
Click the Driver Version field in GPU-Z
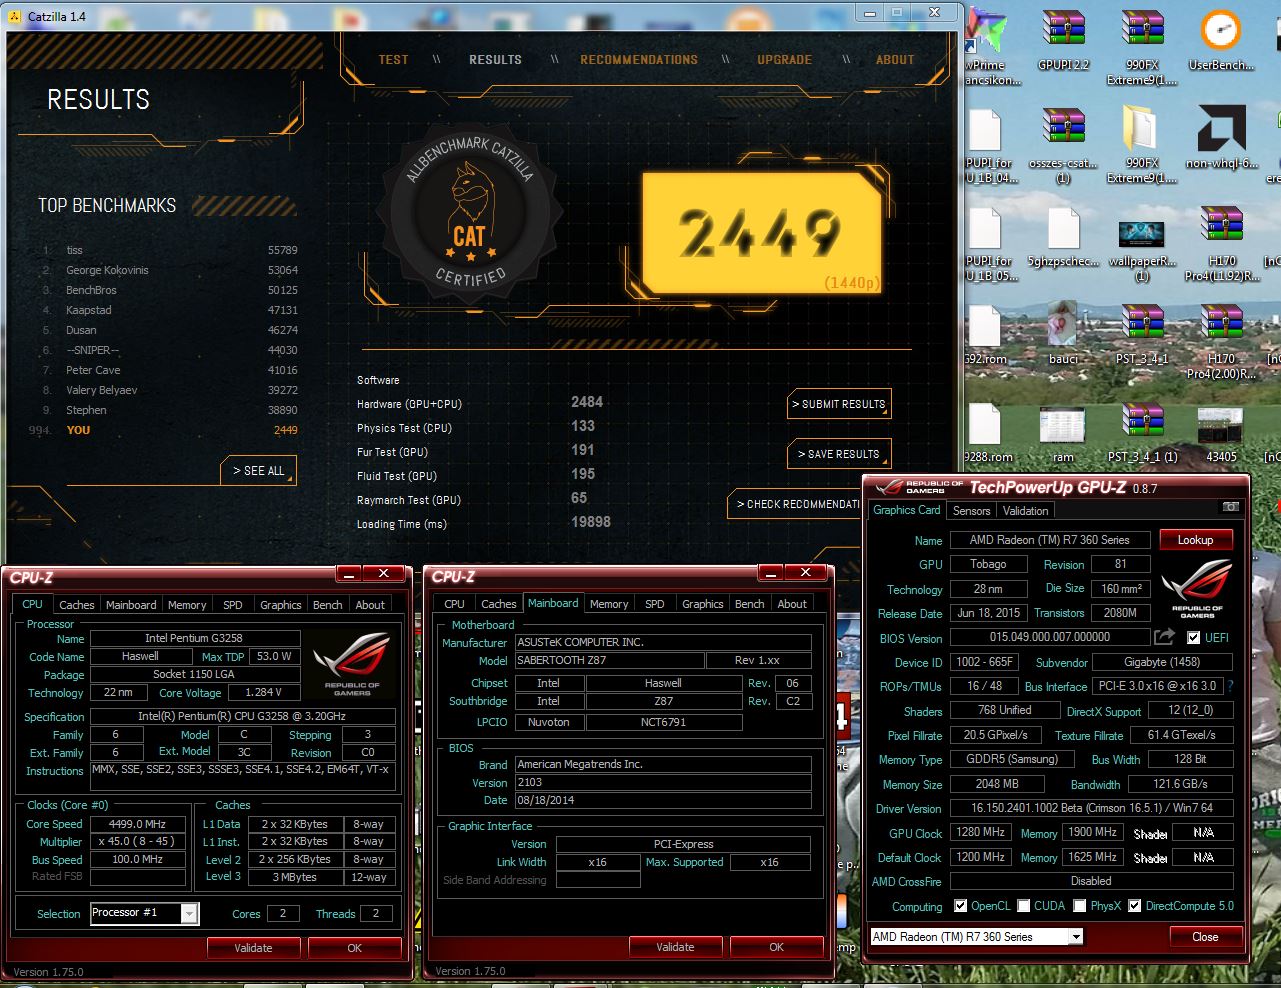pyautogui.click(x=1091, y=808)
